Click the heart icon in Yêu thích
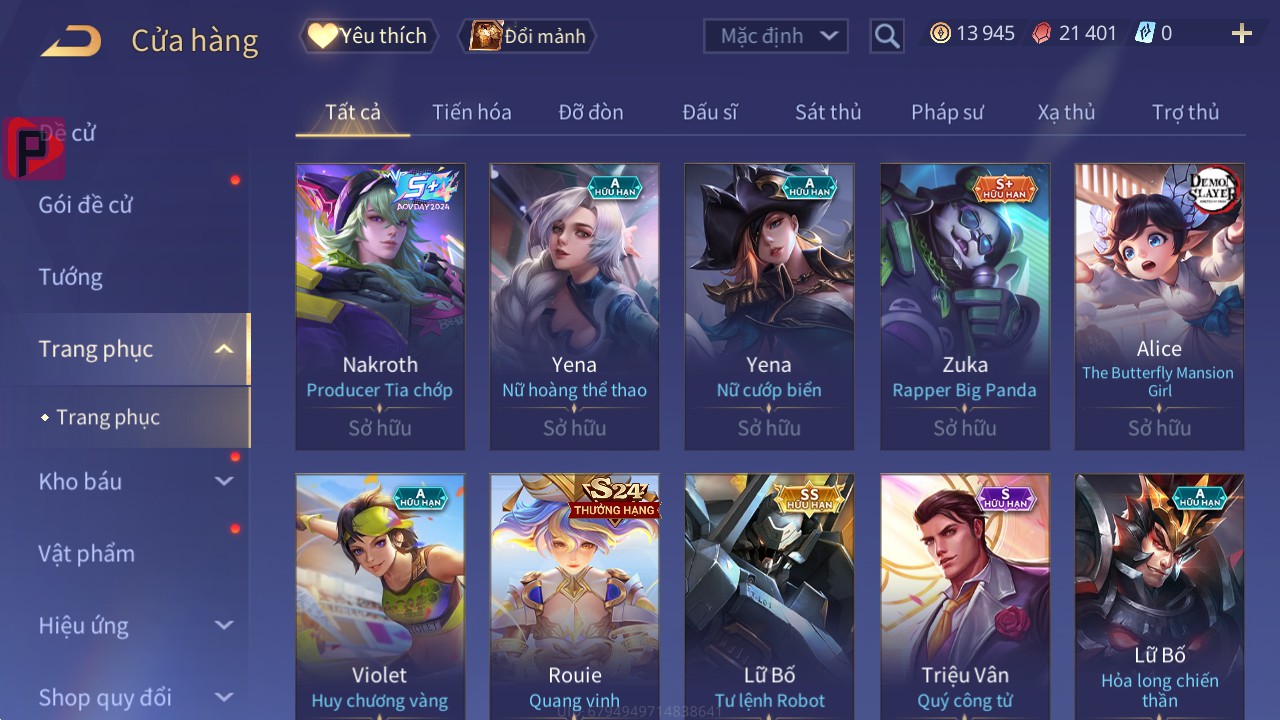 pyautogui.click(x=322, y=36)
